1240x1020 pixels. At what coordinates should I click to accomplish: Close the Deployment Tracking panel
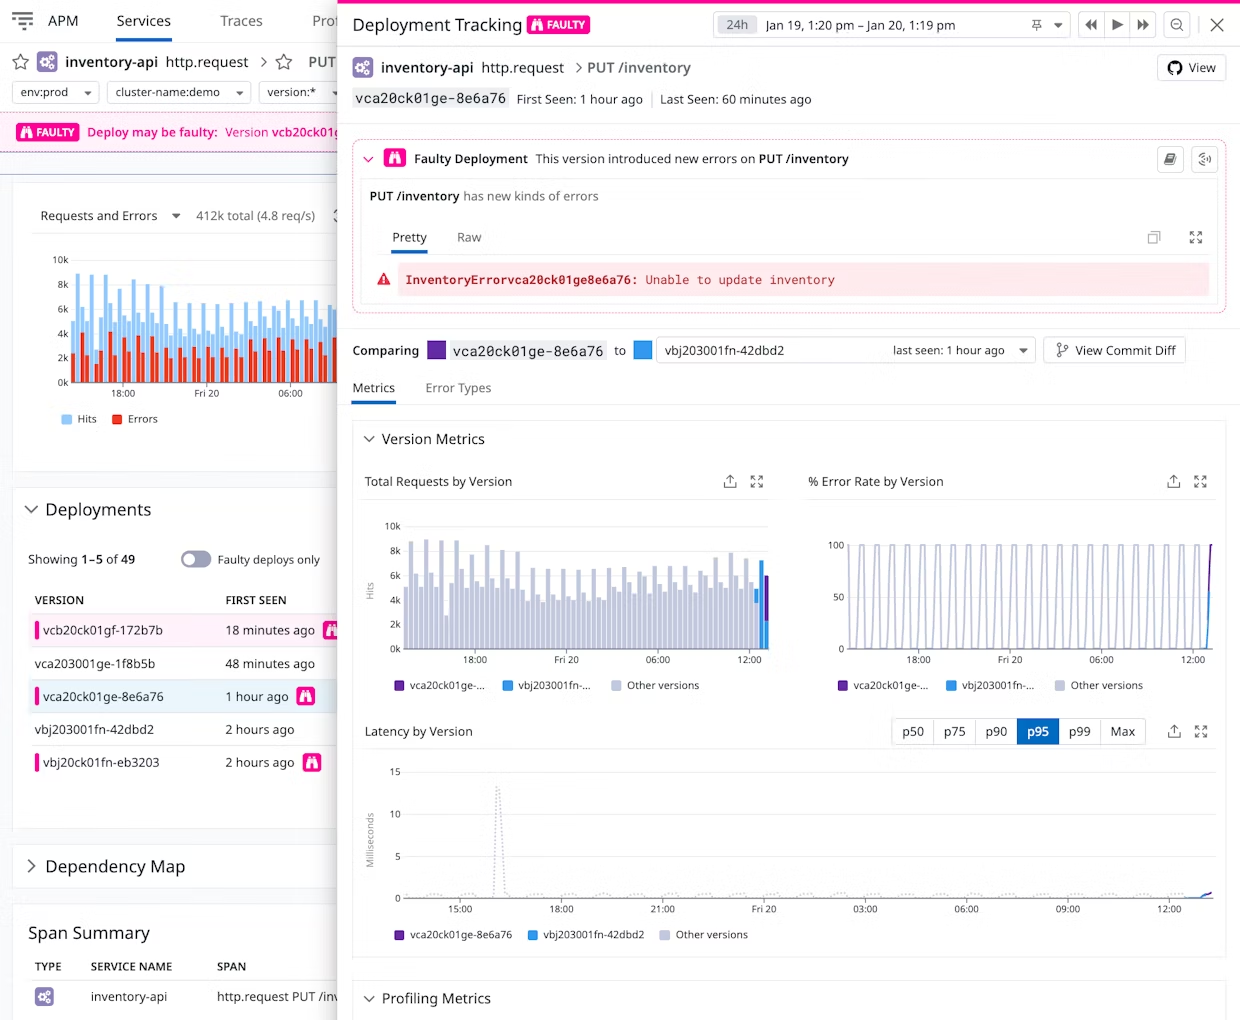click(x=1217, y=25)
